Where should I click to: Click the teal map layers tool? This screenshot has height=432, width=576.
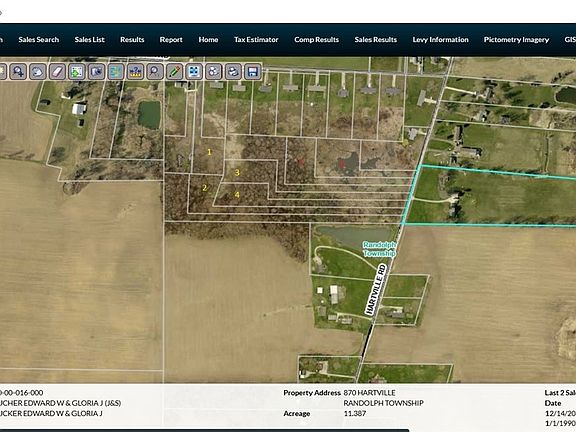(116, 72)
